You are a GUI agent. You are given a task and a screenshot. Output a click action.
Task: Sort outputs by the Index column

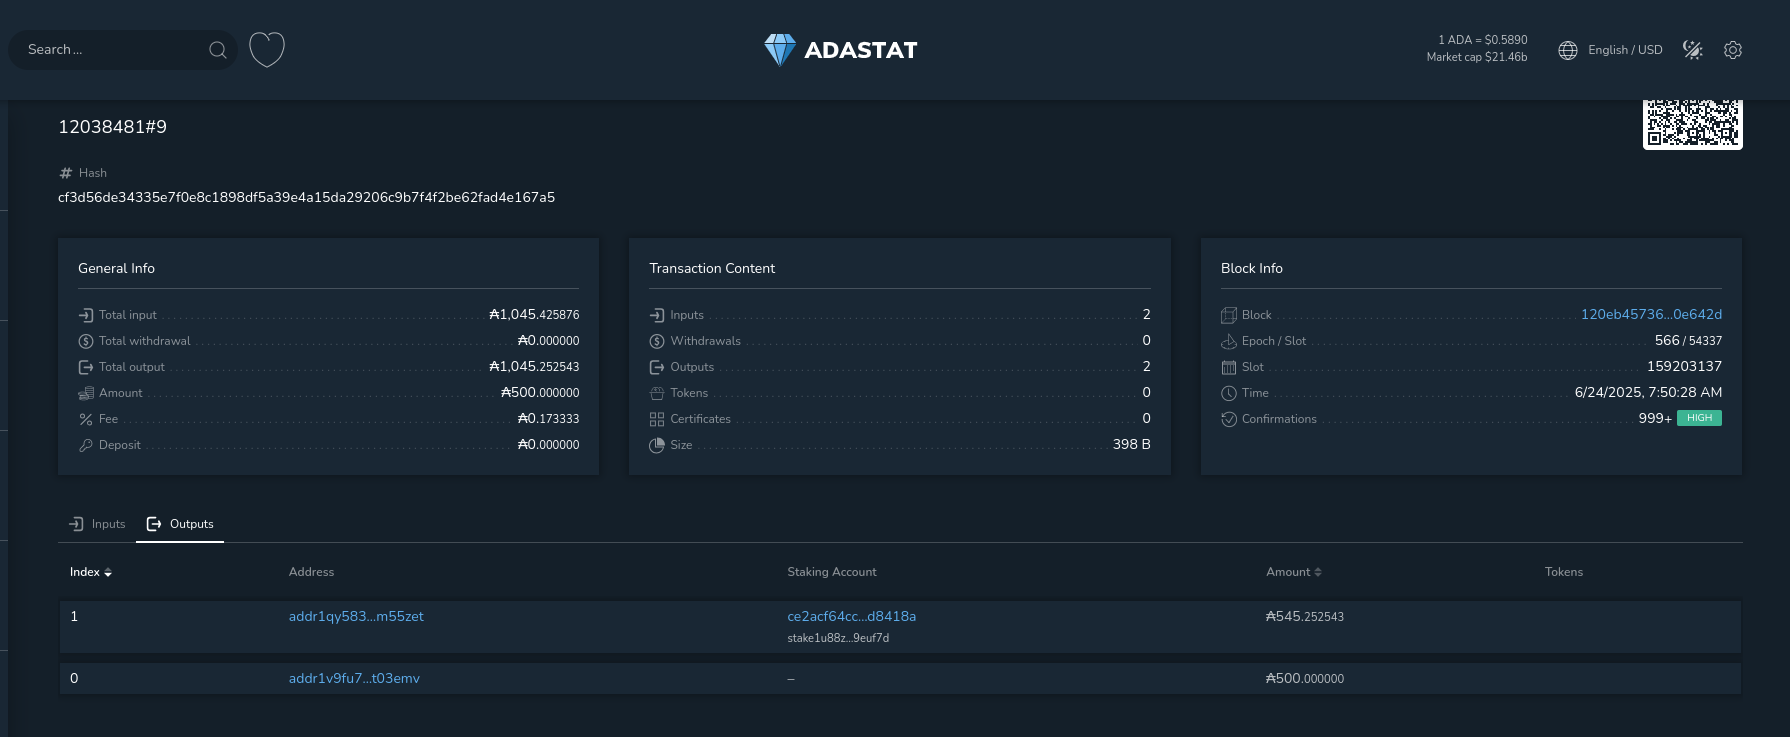pyautogui.click(x=91, y=572)
